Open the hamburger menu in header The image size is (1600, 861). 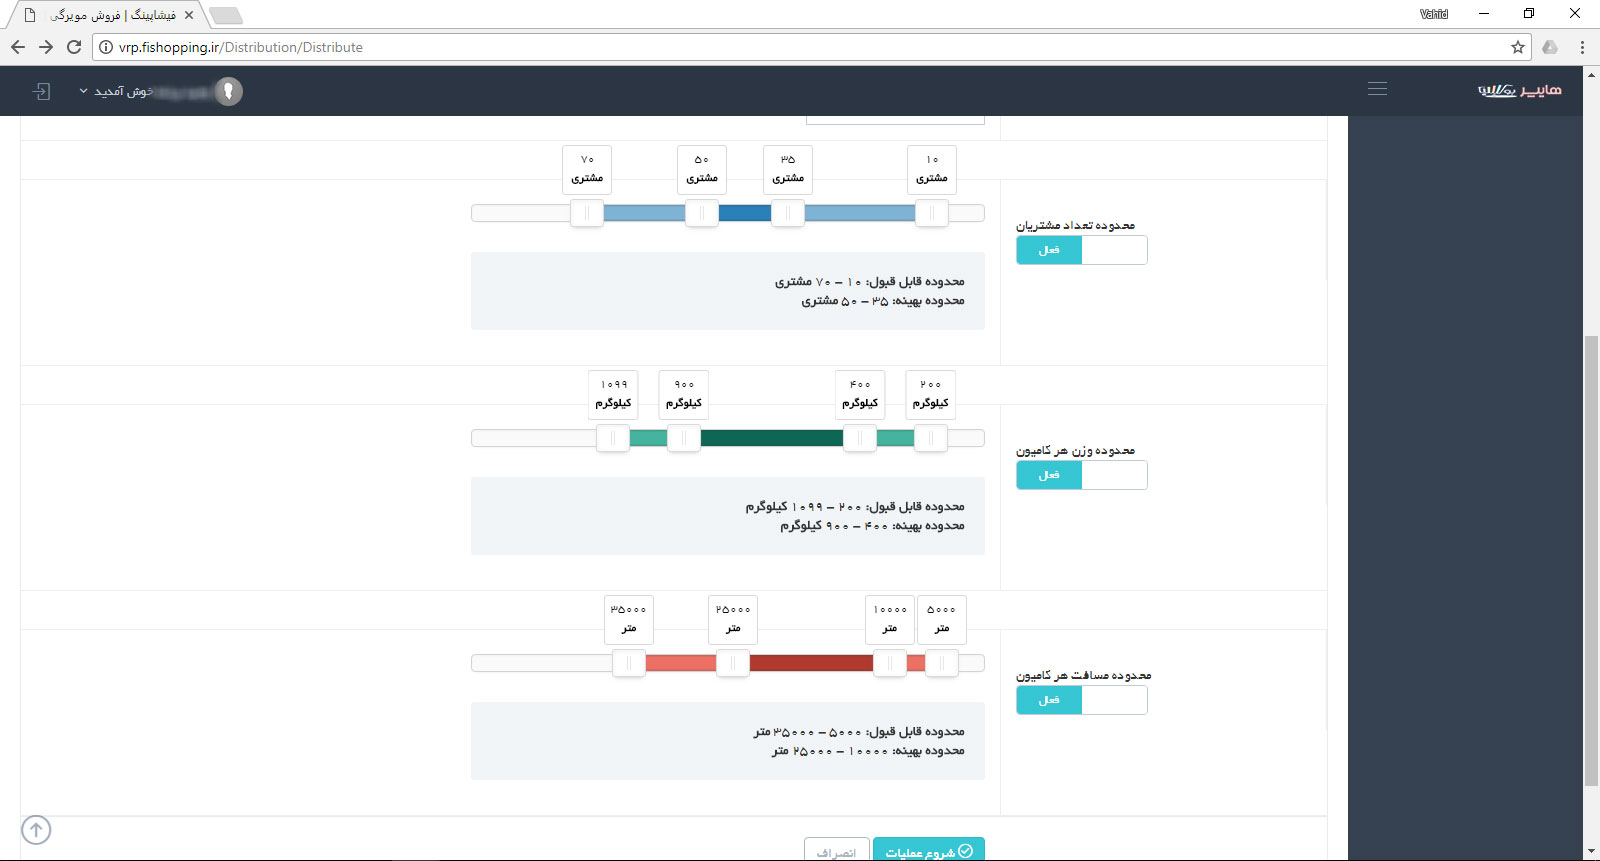click(x=1377, y=89)
